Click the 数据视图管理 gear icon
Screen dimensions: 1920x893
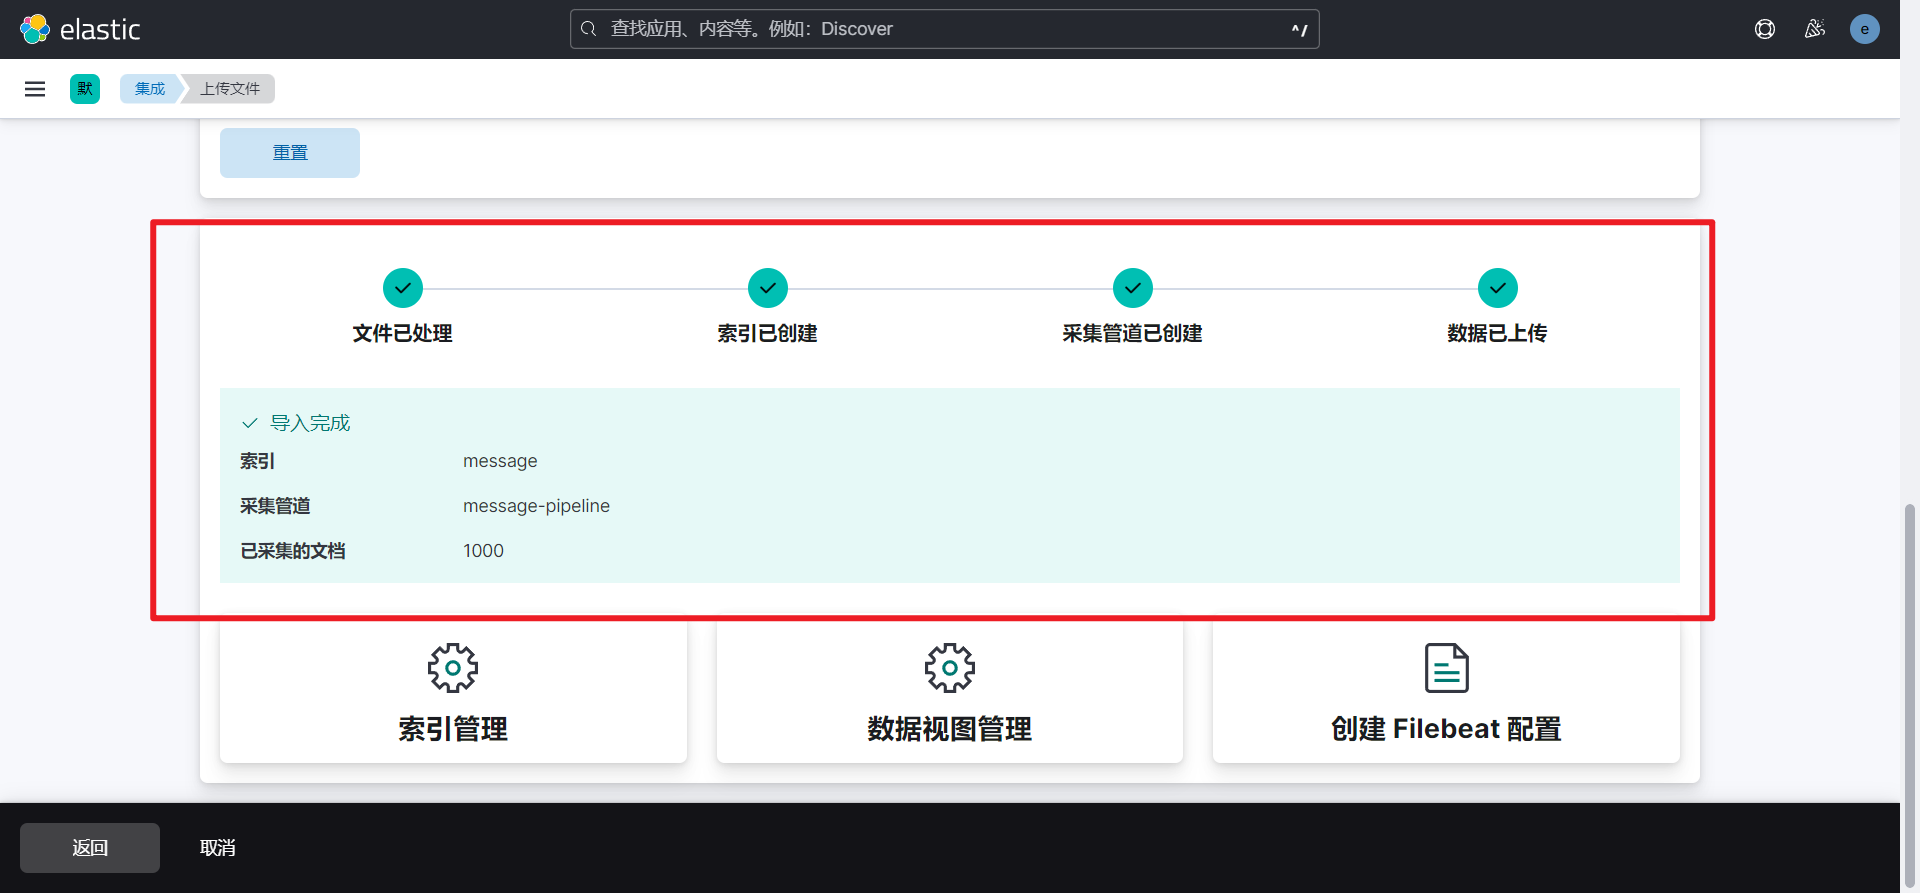click(950, 668)
